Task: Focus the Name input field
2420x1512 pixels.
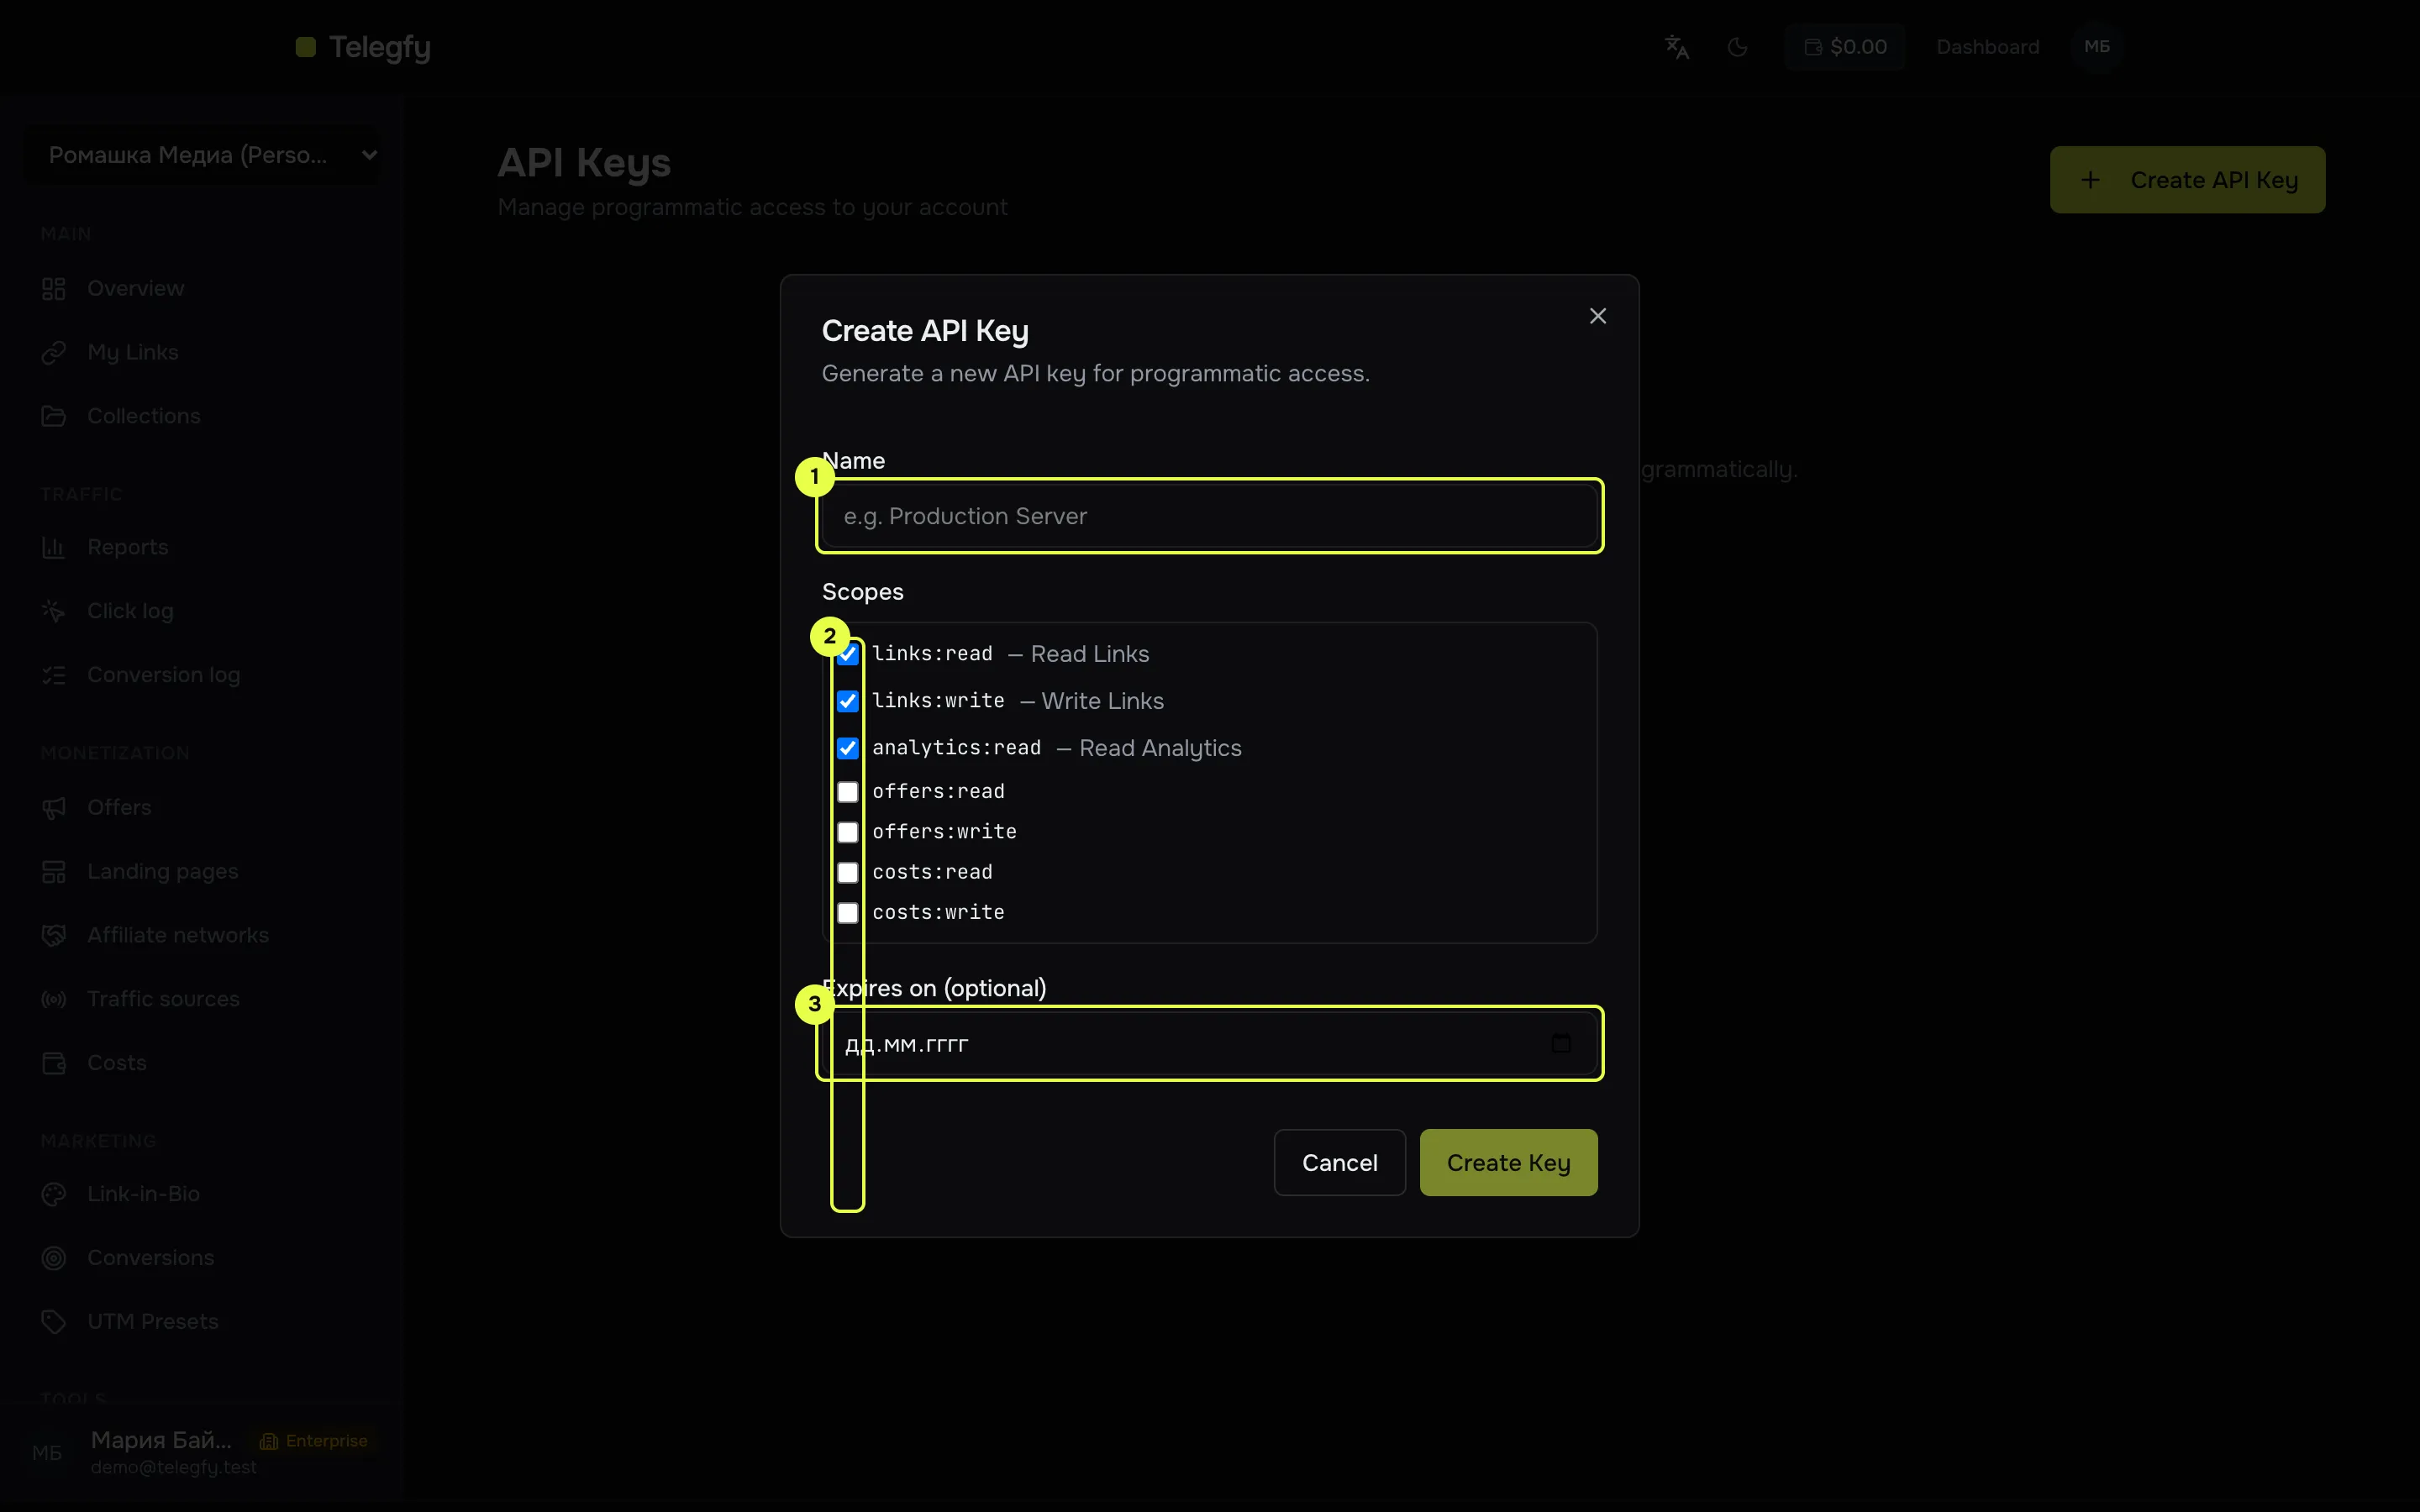Action: coord(1209,516)
